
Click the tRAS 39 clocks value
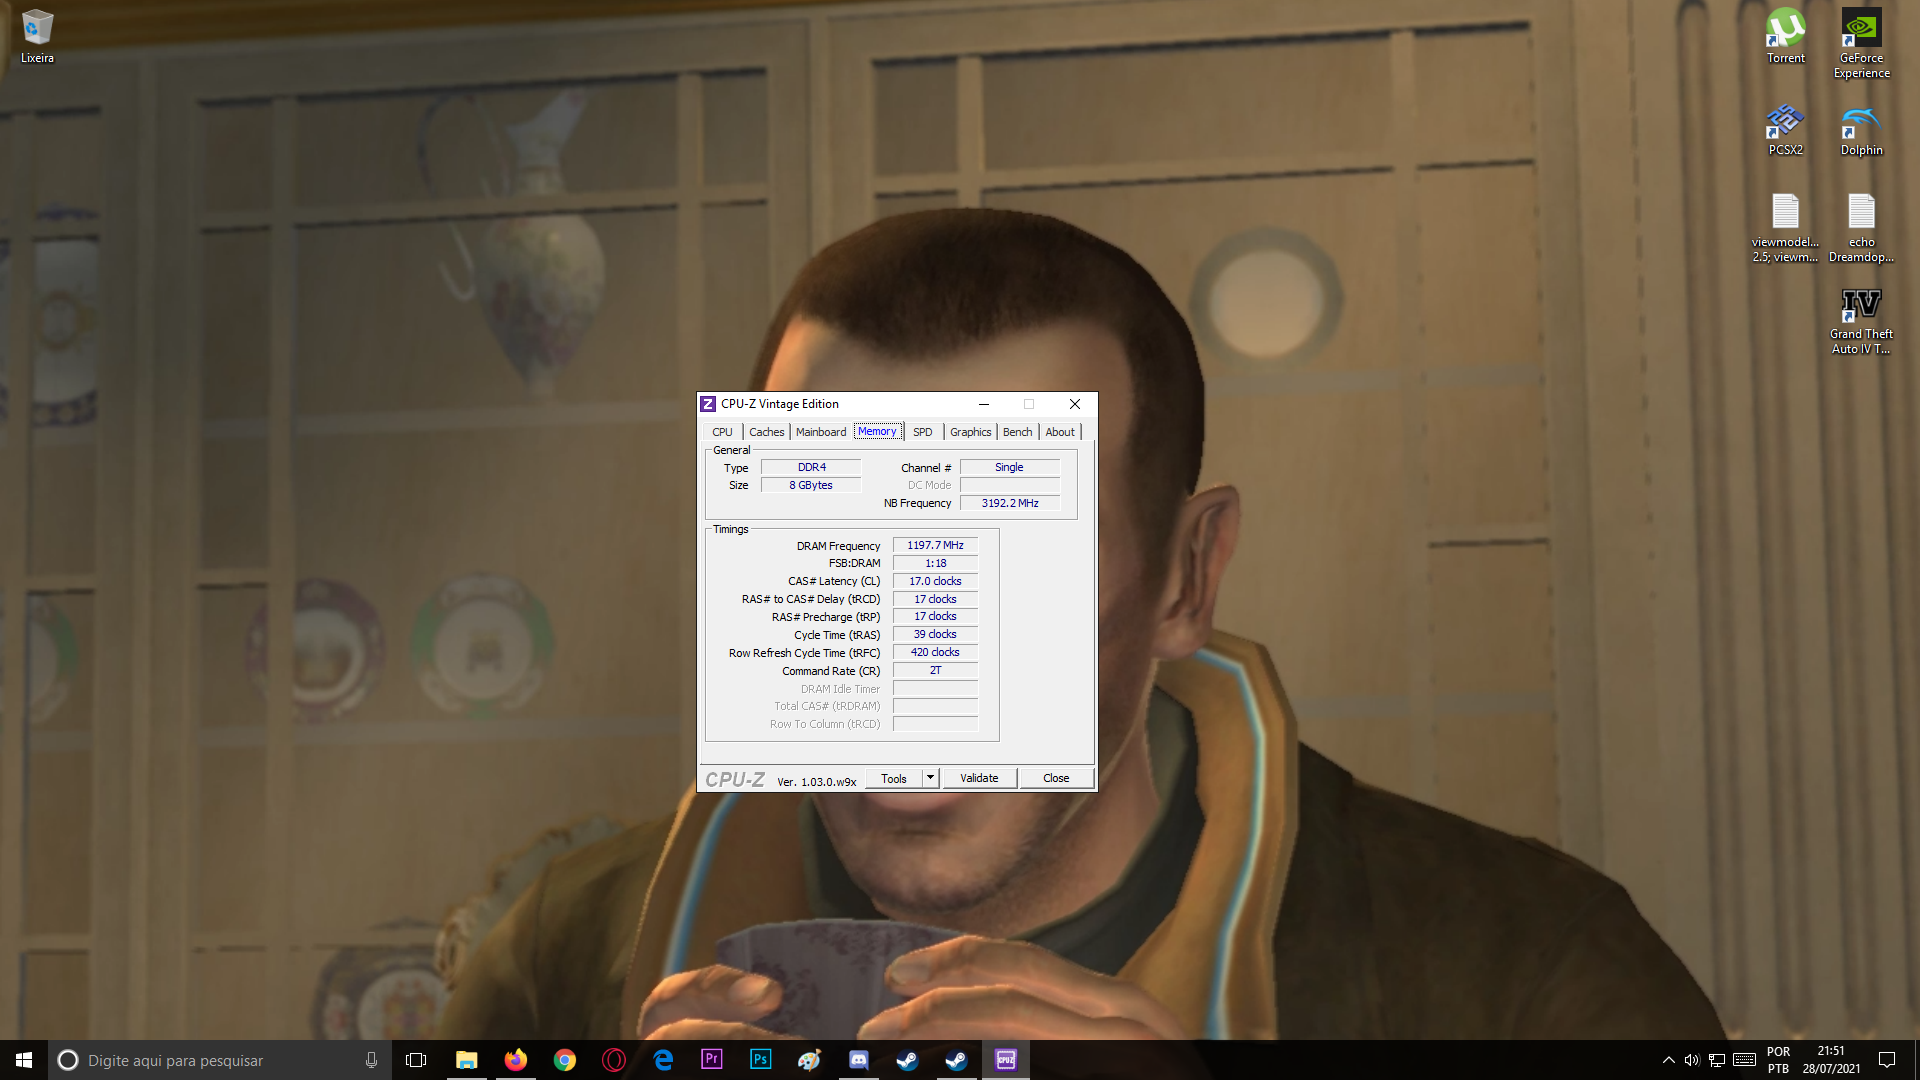pyautogui.click(x=935, y=634)
